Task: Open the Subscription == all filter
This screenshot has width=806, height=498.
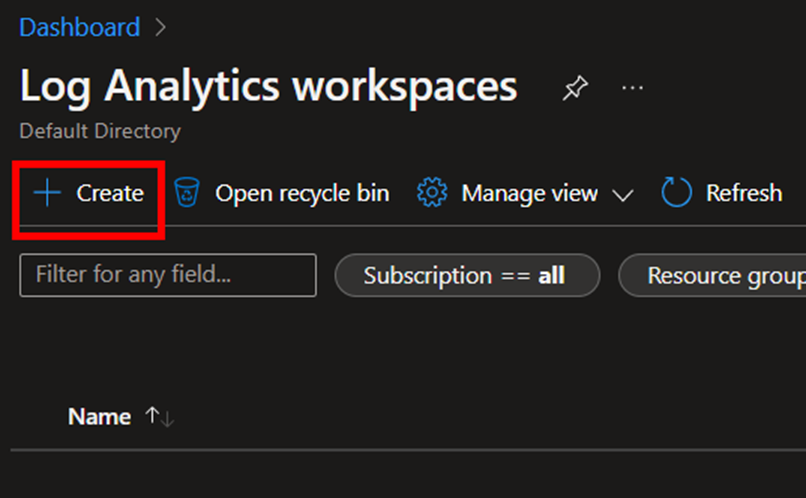Action: coord(467,275)
